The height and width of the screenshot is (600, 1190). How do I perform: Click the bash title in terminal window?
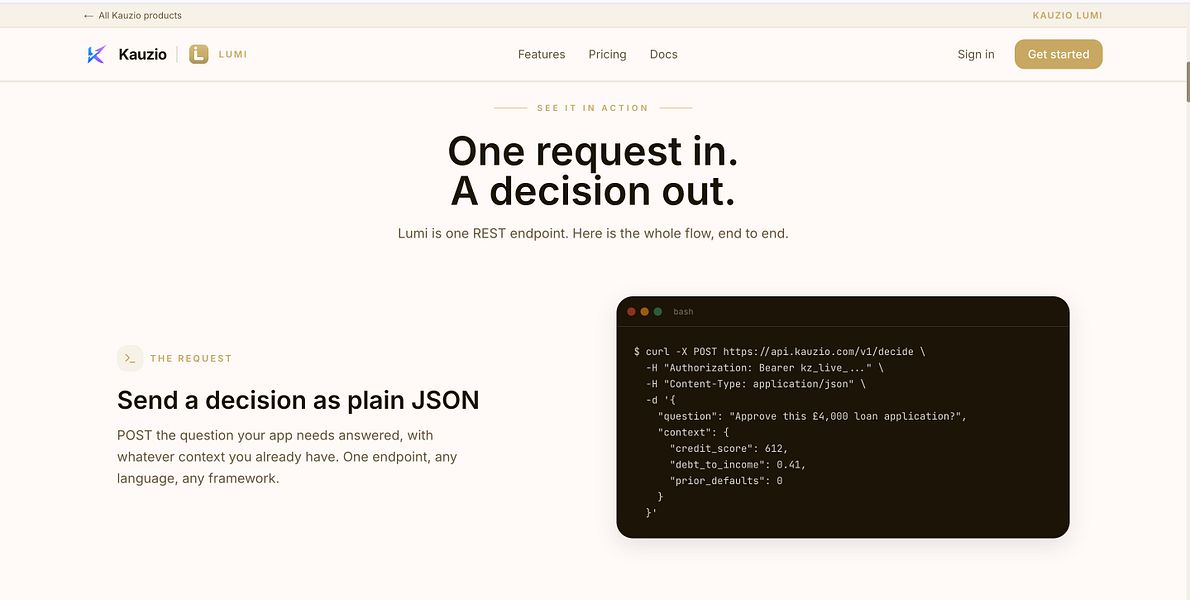[683, 312]
